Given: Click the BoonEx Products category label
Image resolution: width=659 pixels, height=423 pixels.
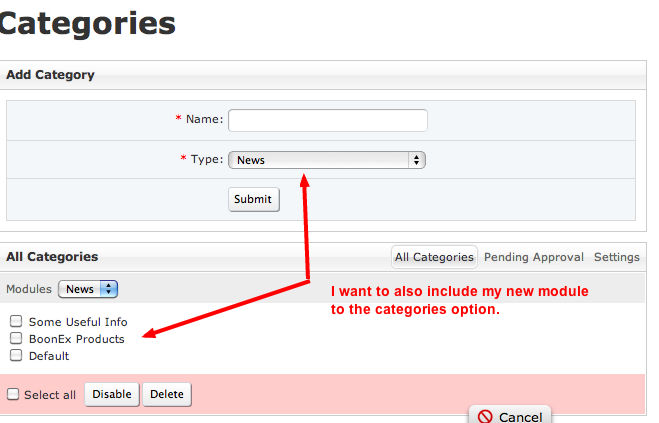Looking at the screenshot, I should pyautogui.click(x=77, y=338).
